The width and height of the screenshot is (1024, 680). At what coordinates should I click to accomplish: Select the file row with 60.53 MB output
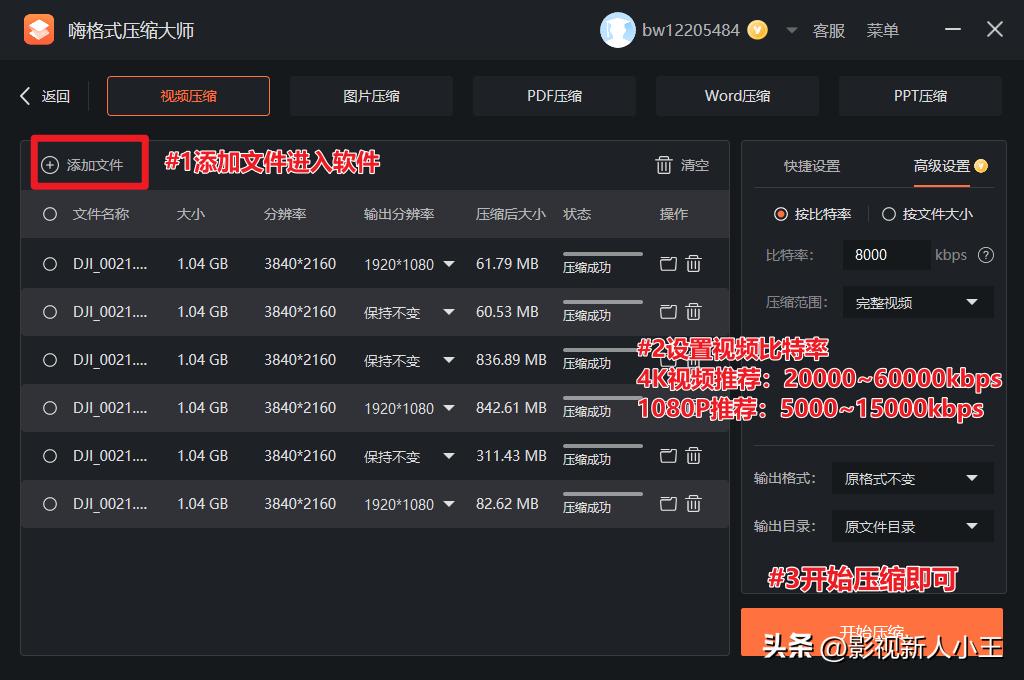point(50,312)
